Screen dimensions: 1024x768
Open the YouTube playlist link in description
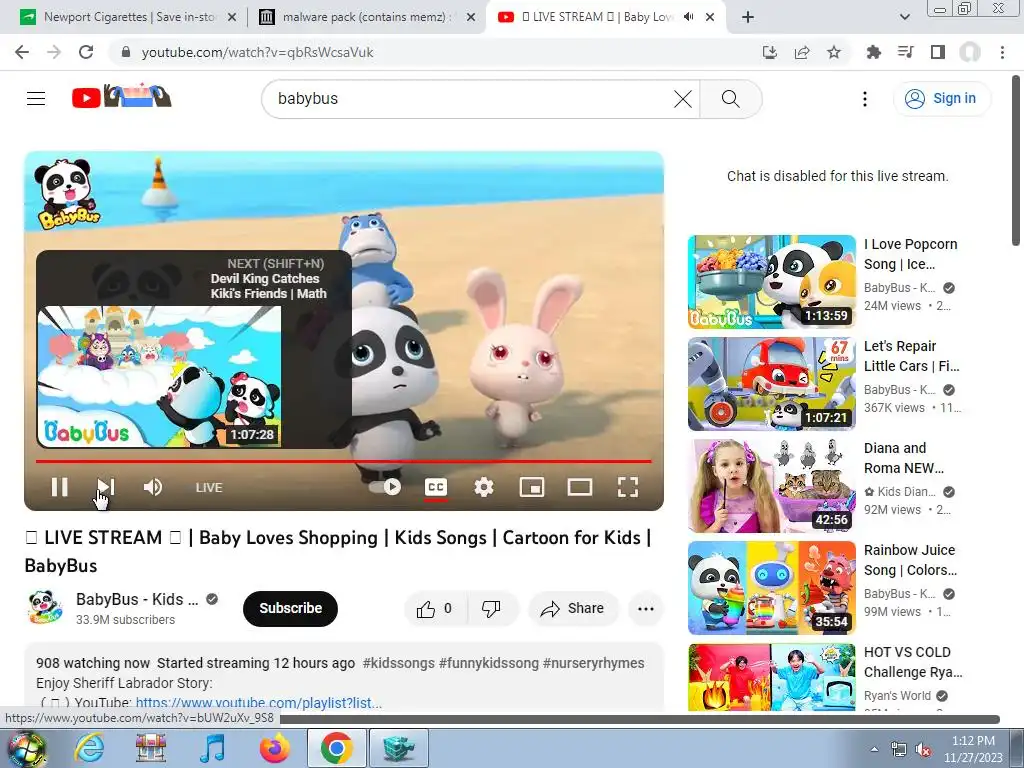point(259,703)
